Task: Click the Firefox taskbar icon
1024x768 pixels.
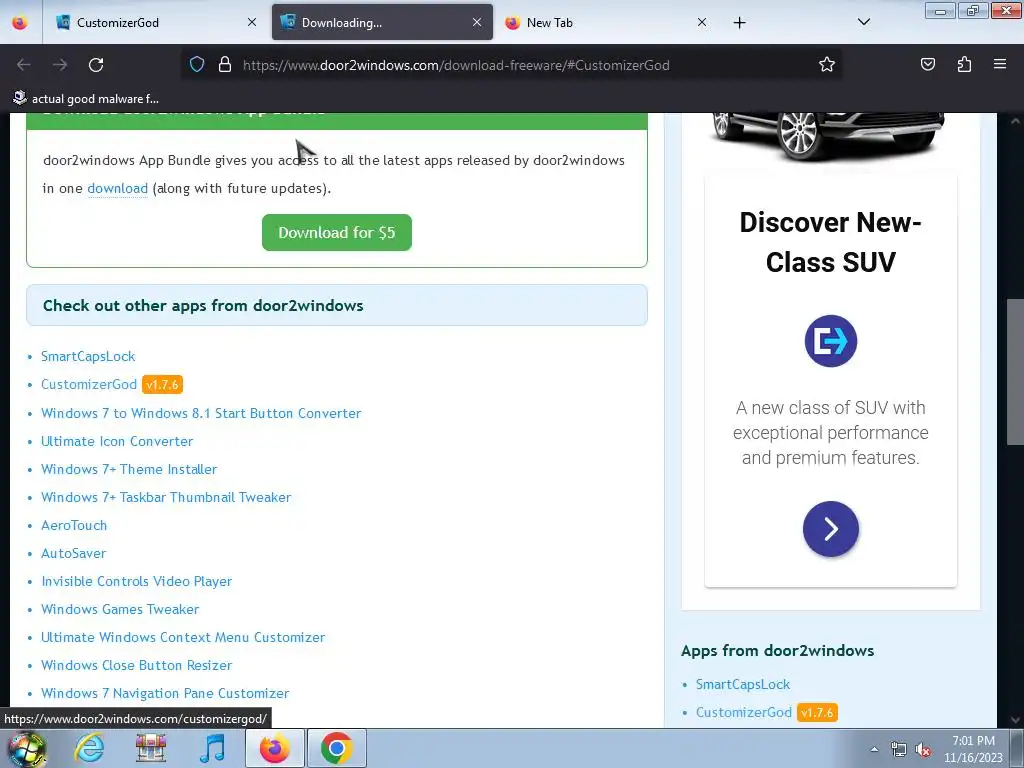Action: (x=275, y=748)
